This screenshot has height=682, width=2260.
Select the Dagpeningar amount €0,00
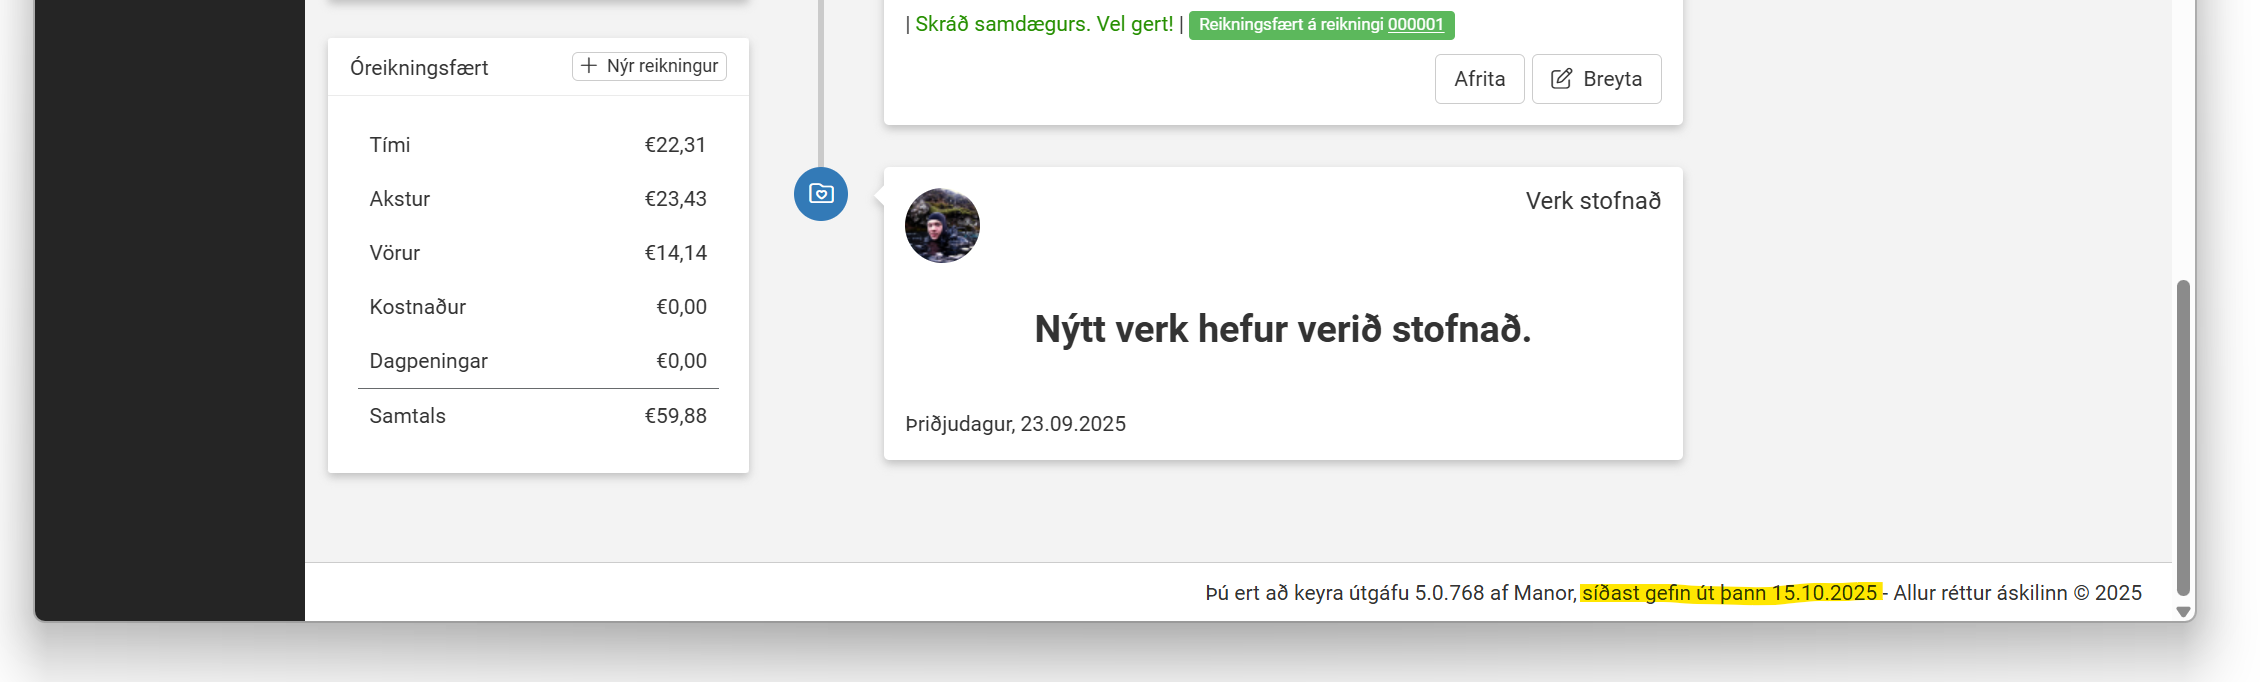pos(681,361)
